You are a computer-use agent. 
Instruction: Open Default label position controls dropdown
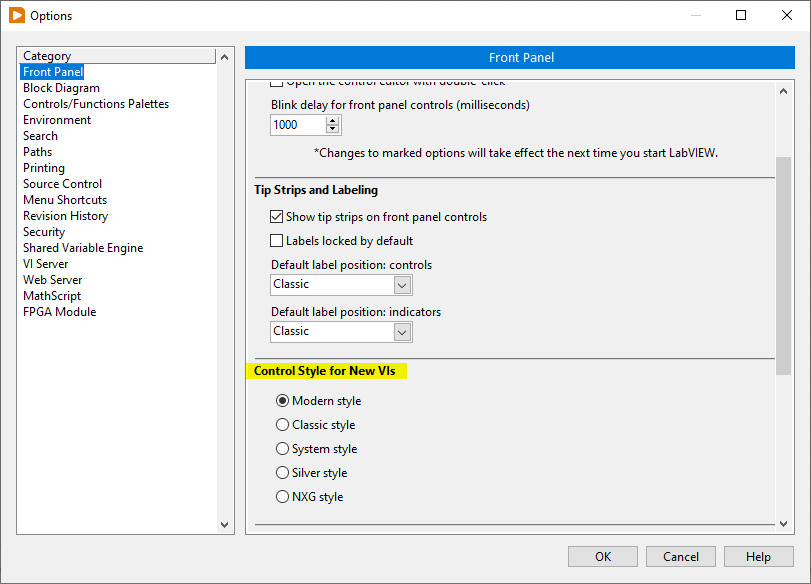point(401,285)
